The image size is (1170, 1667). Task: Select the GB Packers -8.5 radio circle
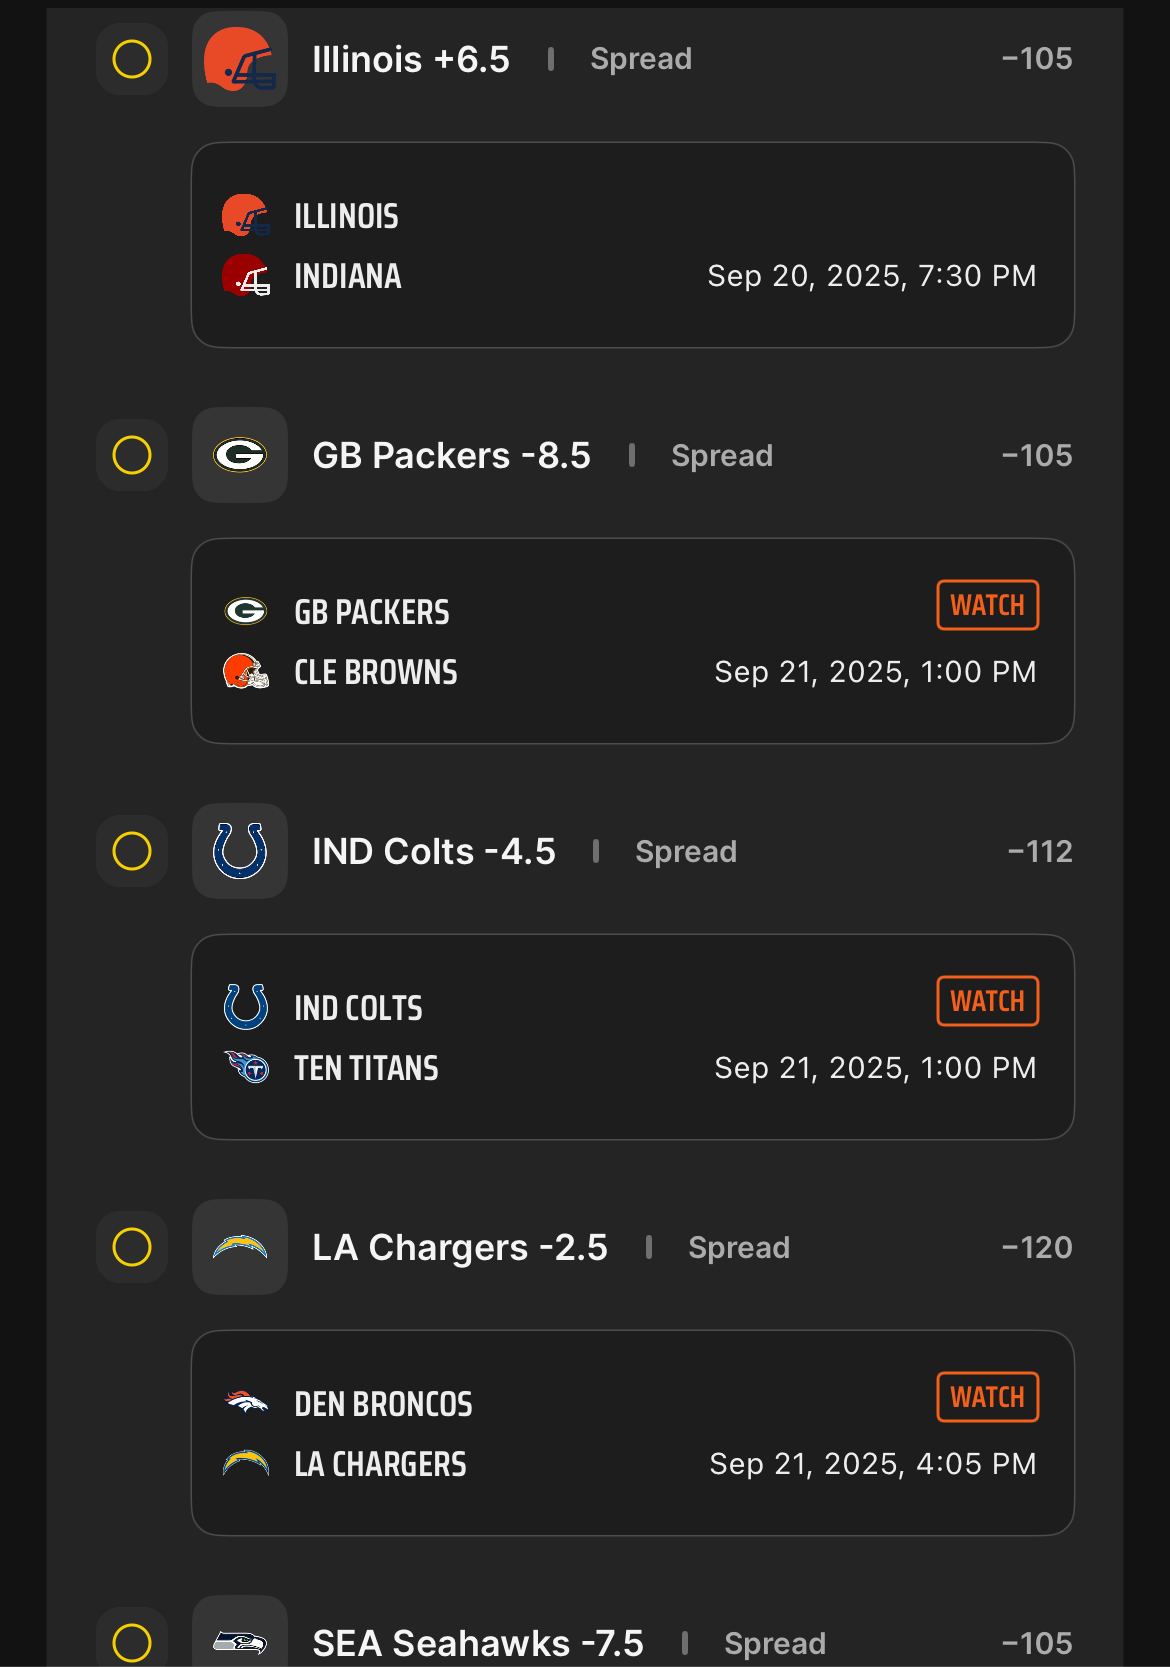click(x=132, y=455)
